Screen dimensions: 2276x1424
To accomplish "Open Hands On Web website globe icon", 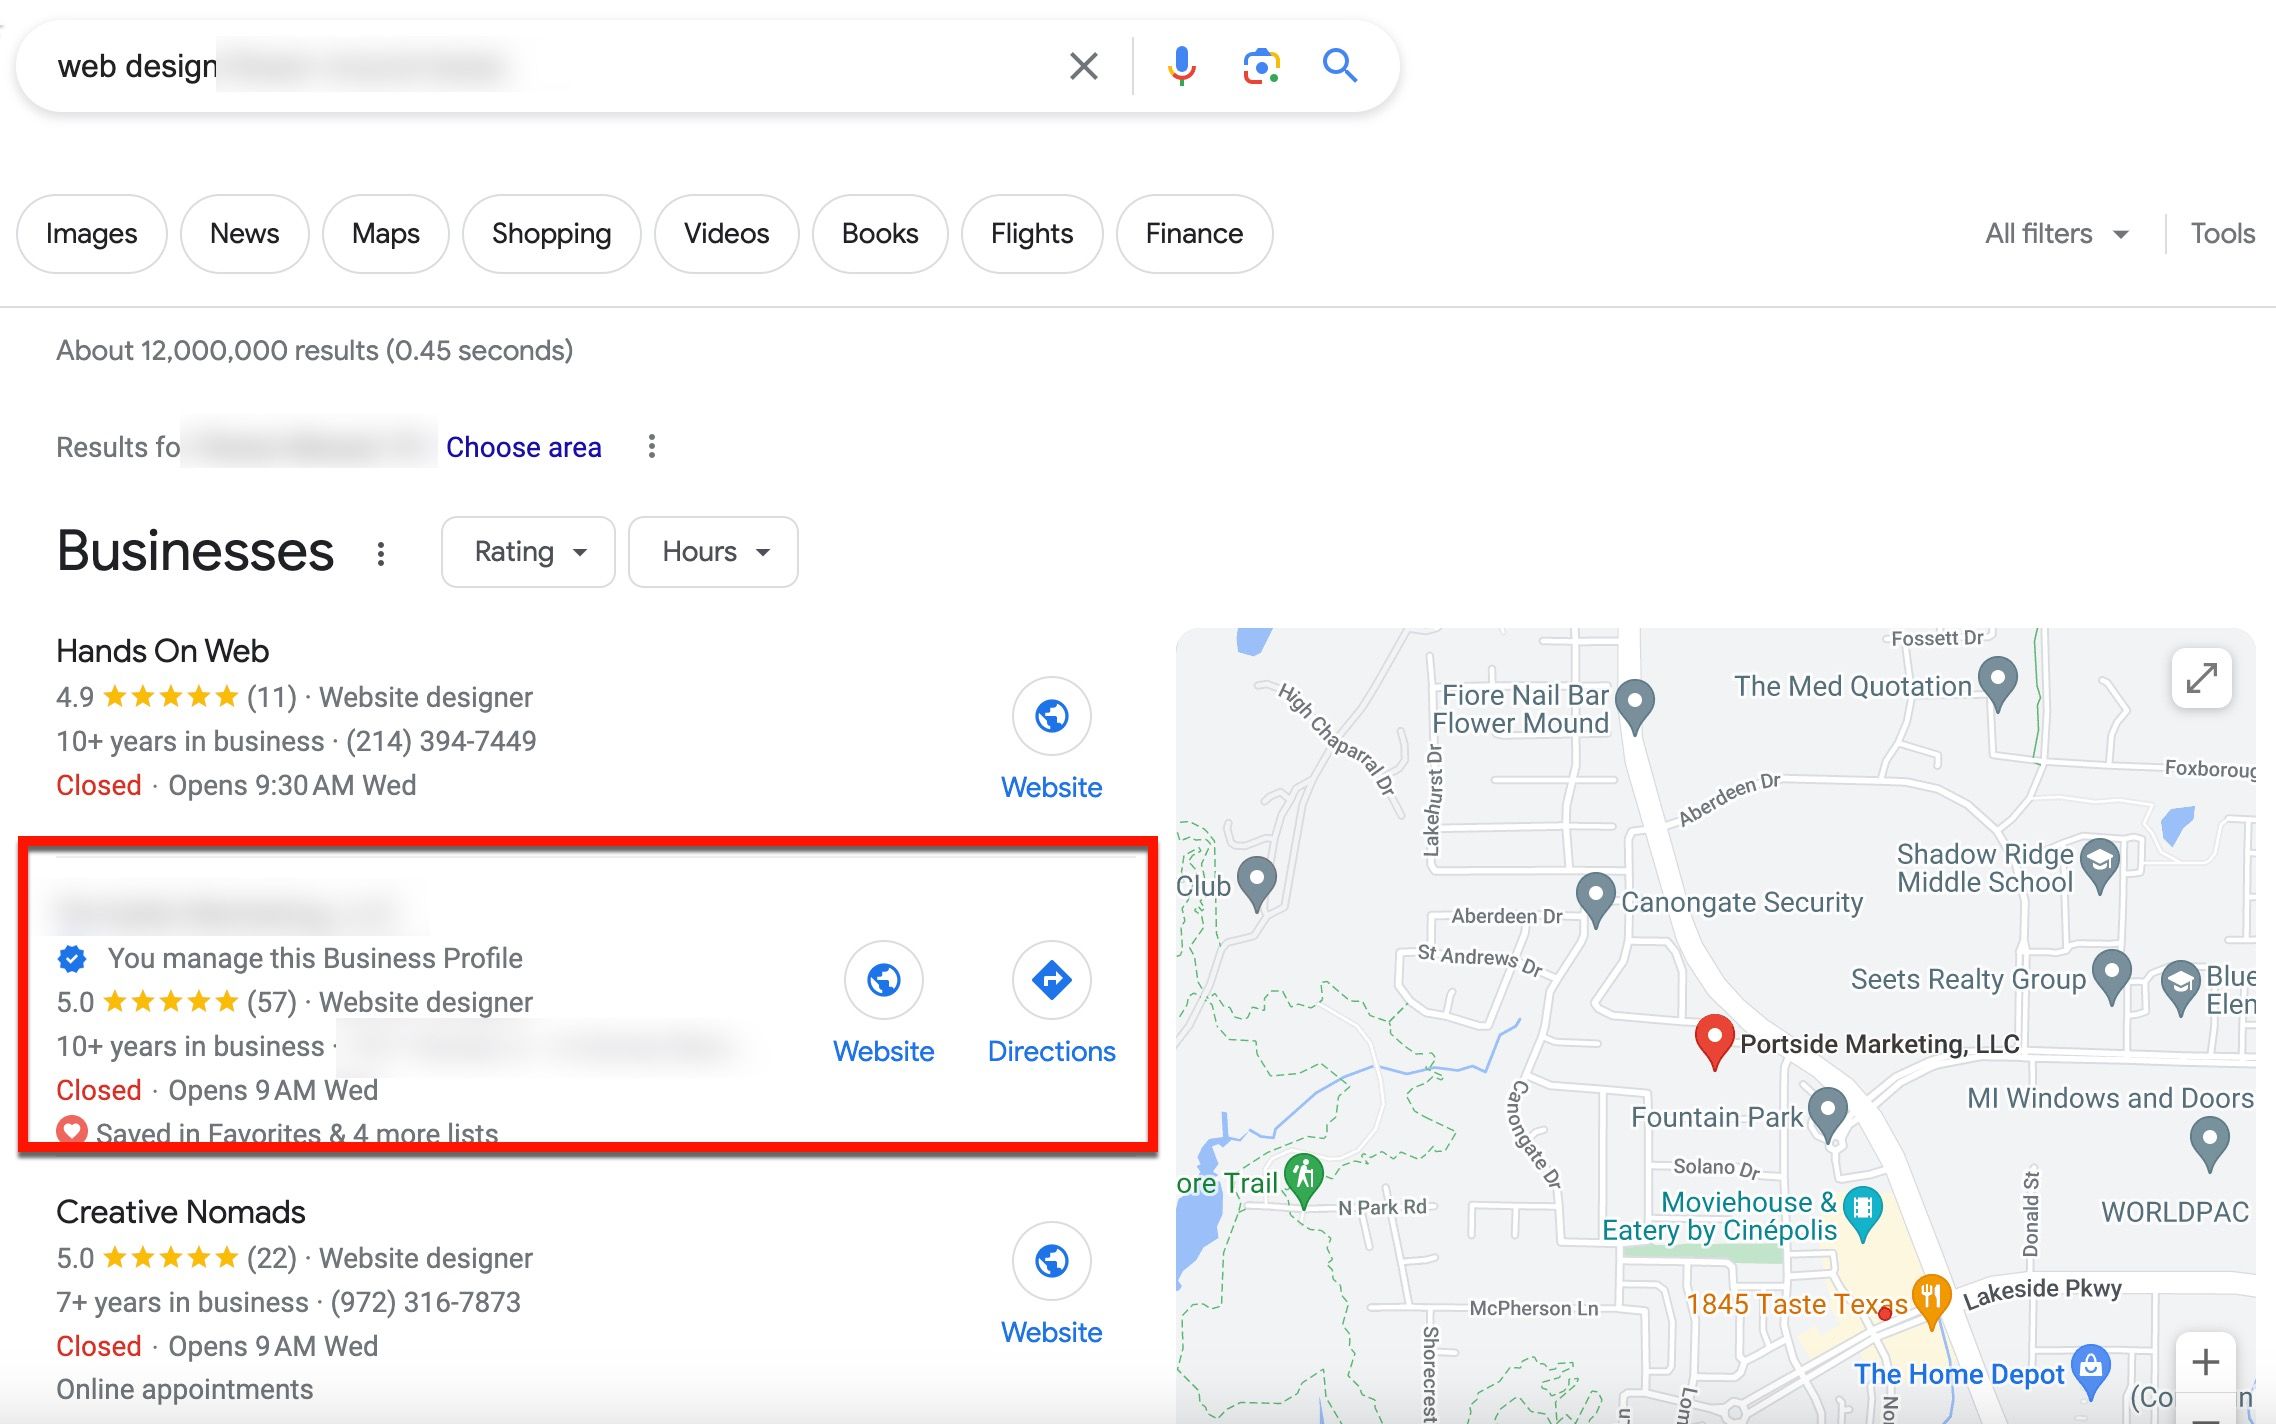I will coord(1051,716).
